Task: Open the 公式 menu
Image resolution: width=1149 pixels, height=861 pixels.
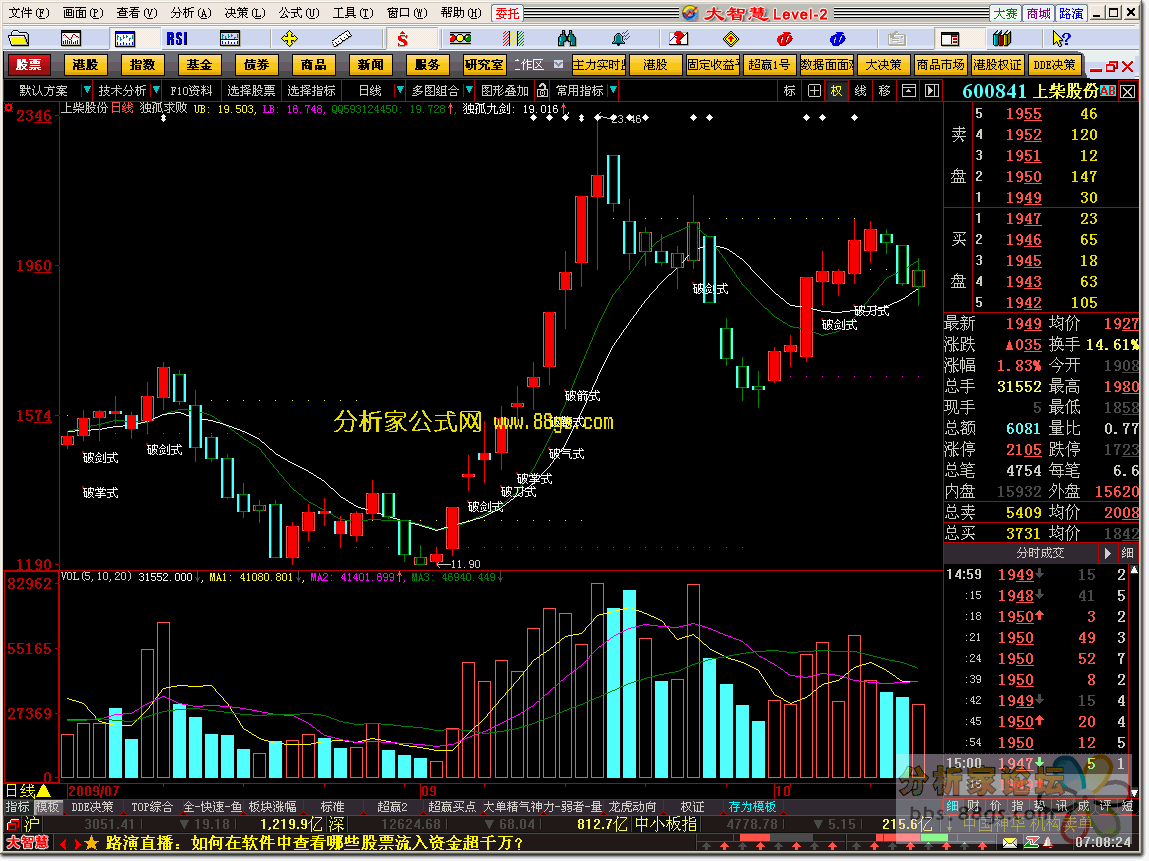Action: point(298,12)
